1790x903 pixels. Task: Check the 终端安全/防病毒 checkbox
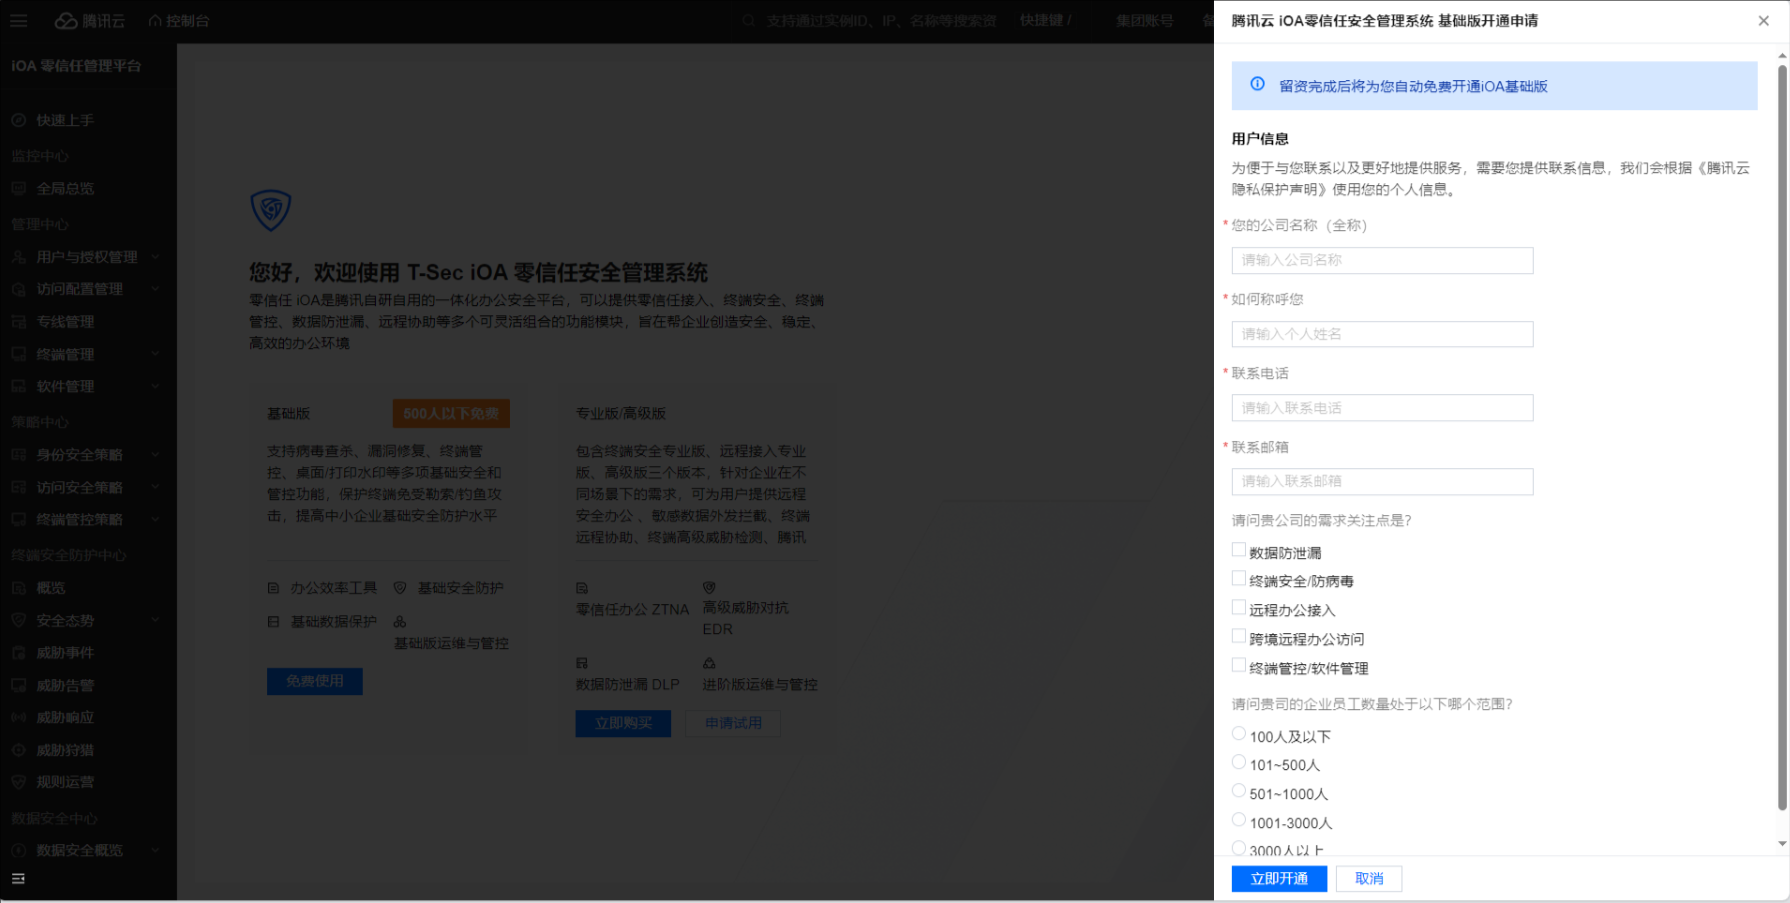click(x=1239, y=579)
